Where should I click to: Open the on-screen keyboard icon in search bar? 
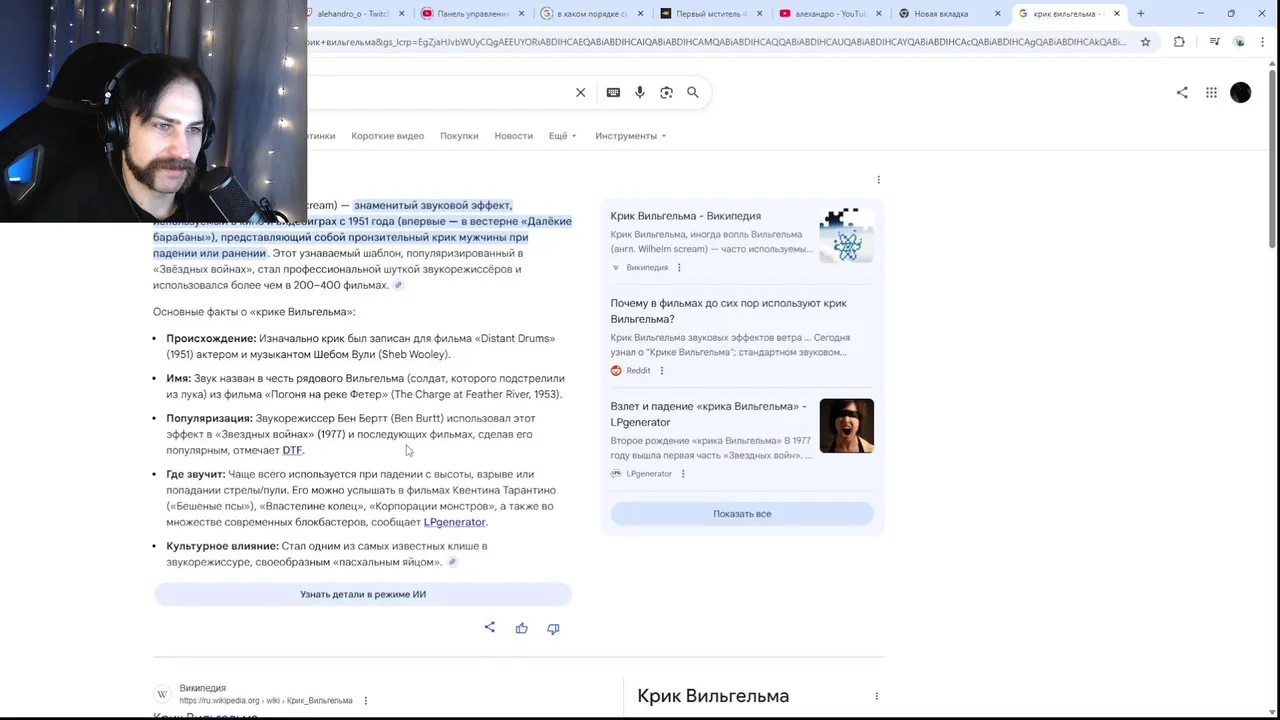pos(613,92)
